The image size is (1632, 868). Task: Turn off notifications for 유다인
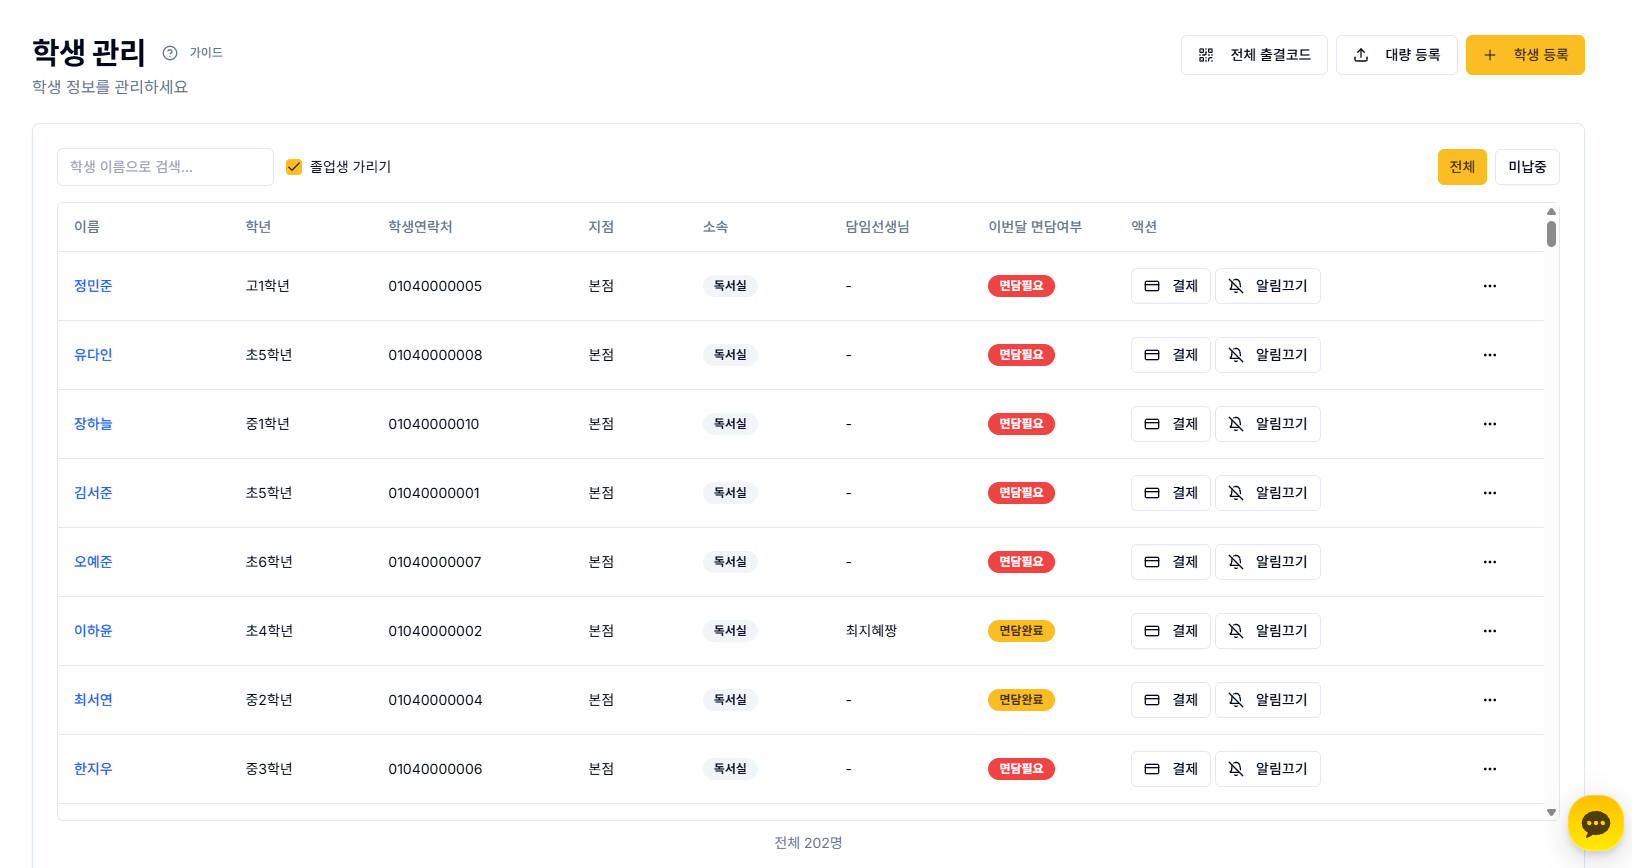pos(1267,355)
